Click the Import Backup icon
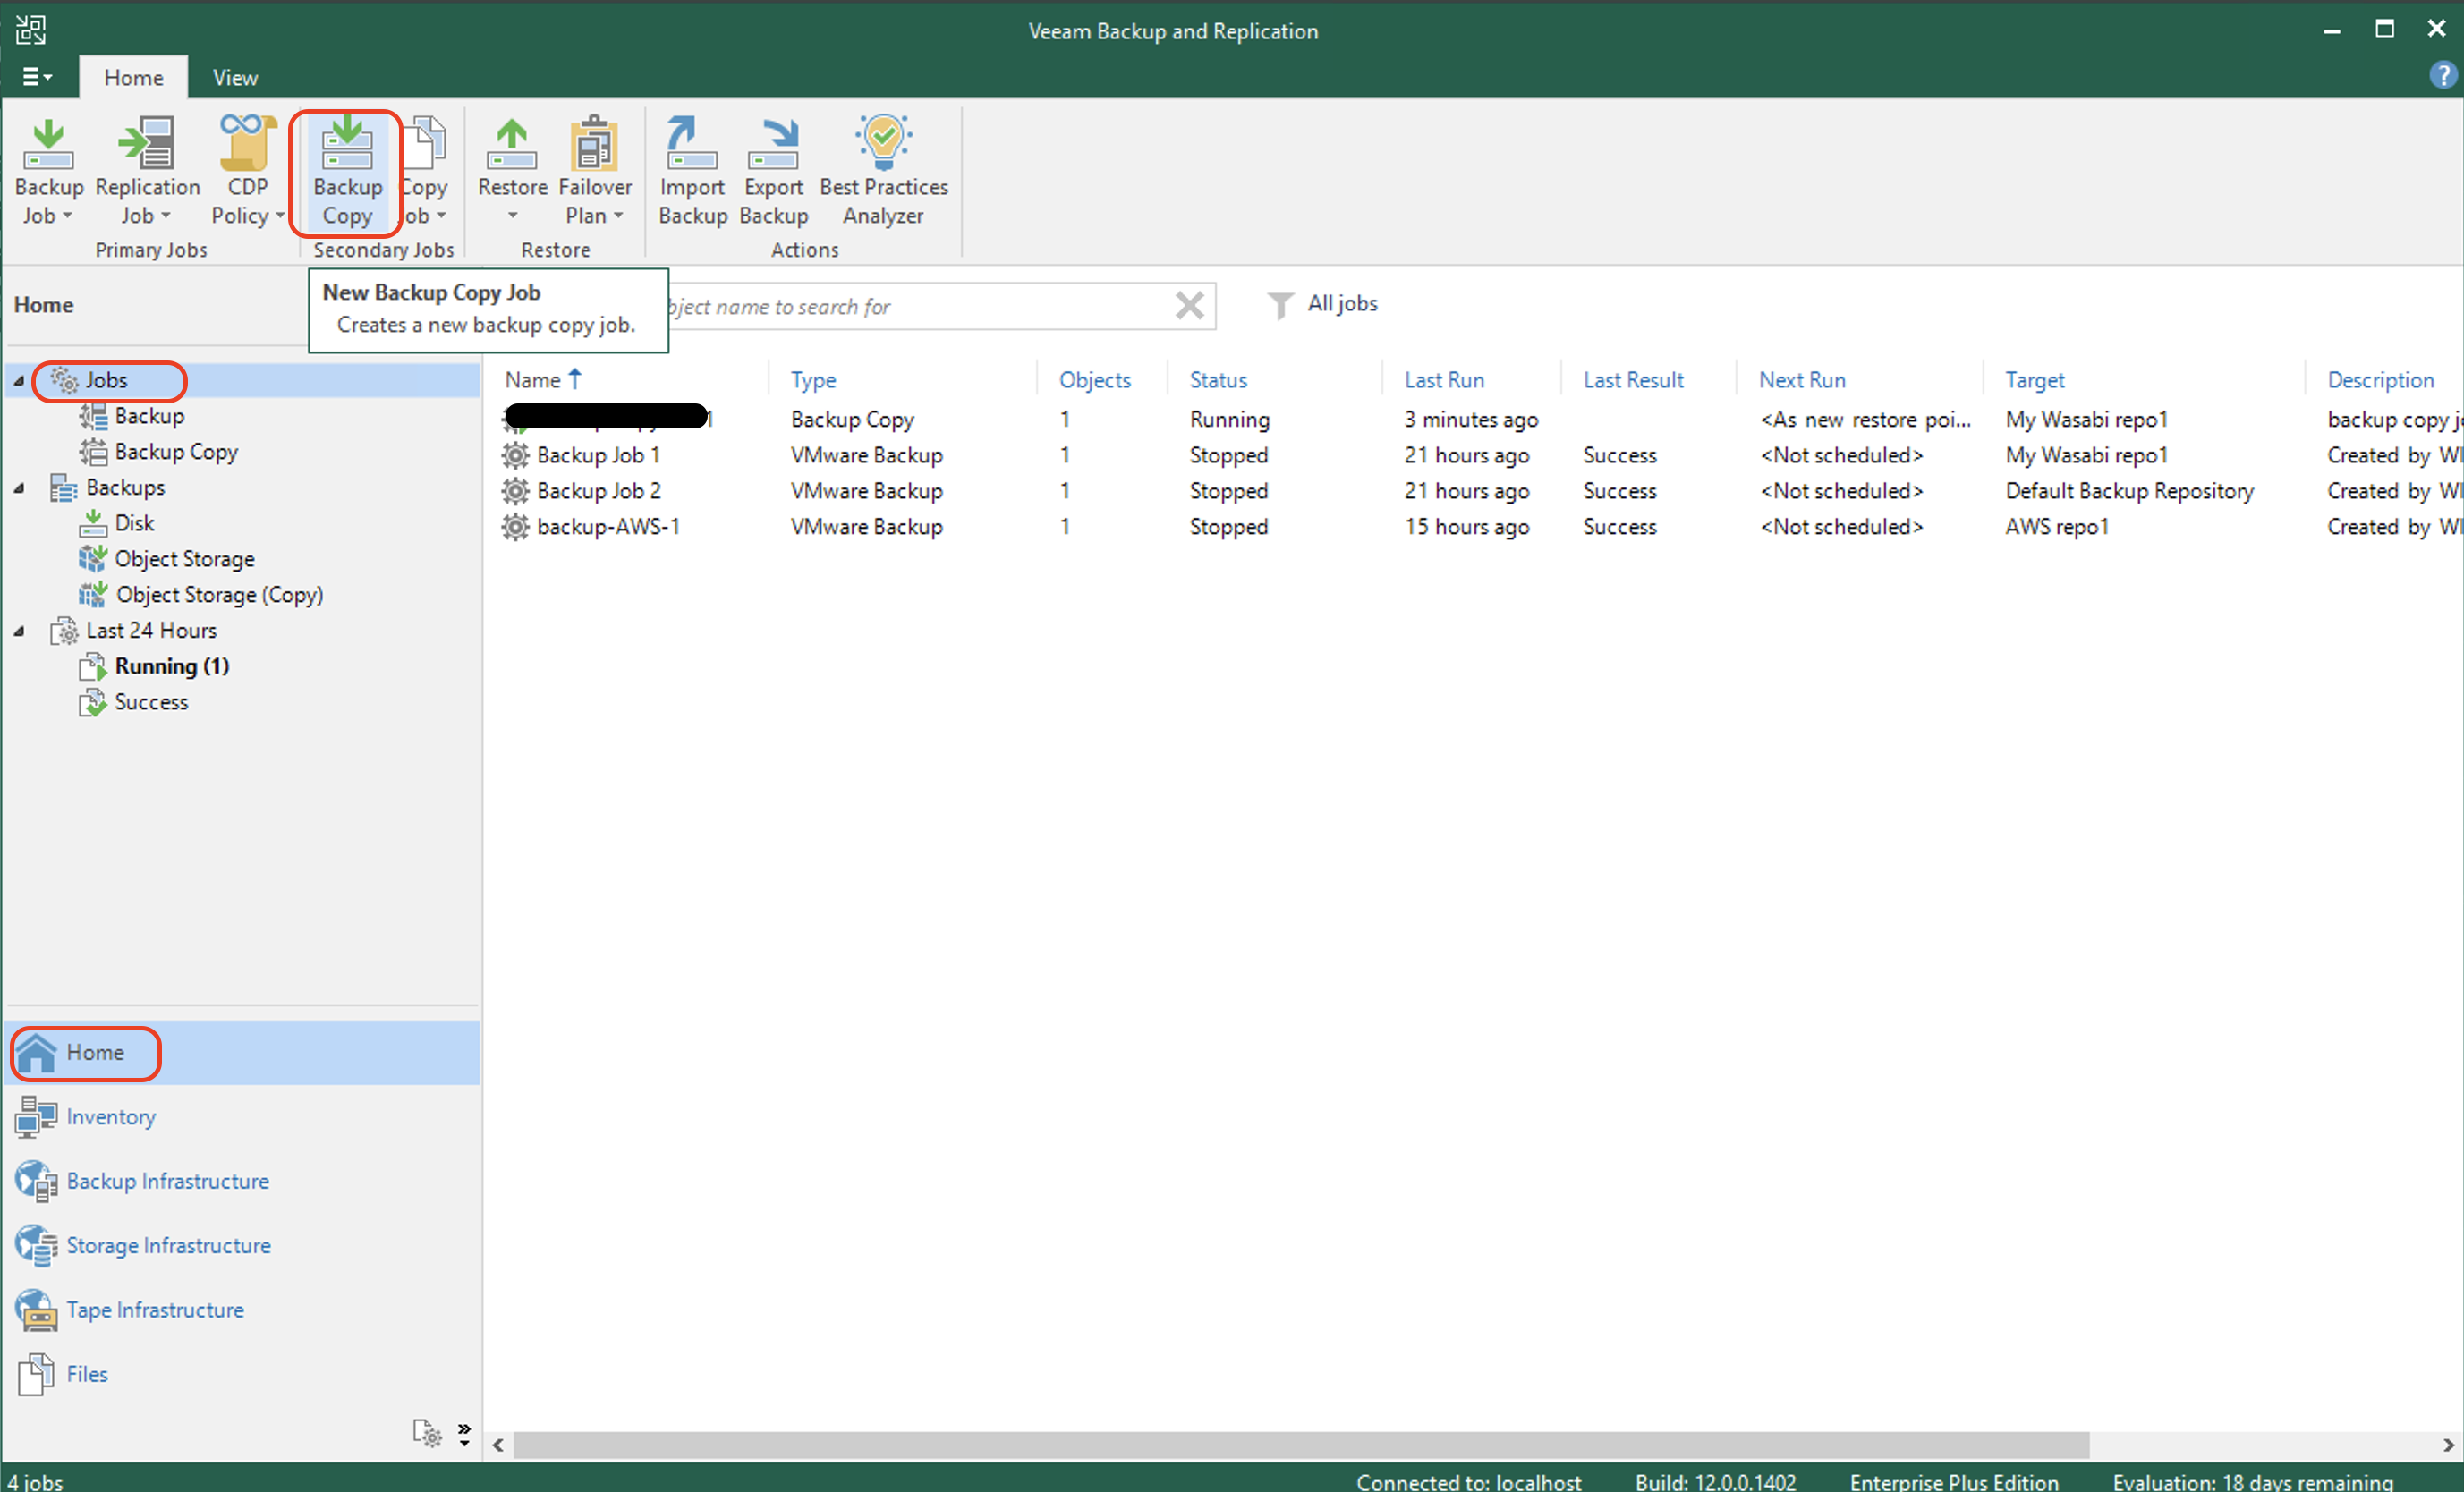This screenshot has height=1492, width=2464. click(x=692, y=145)
